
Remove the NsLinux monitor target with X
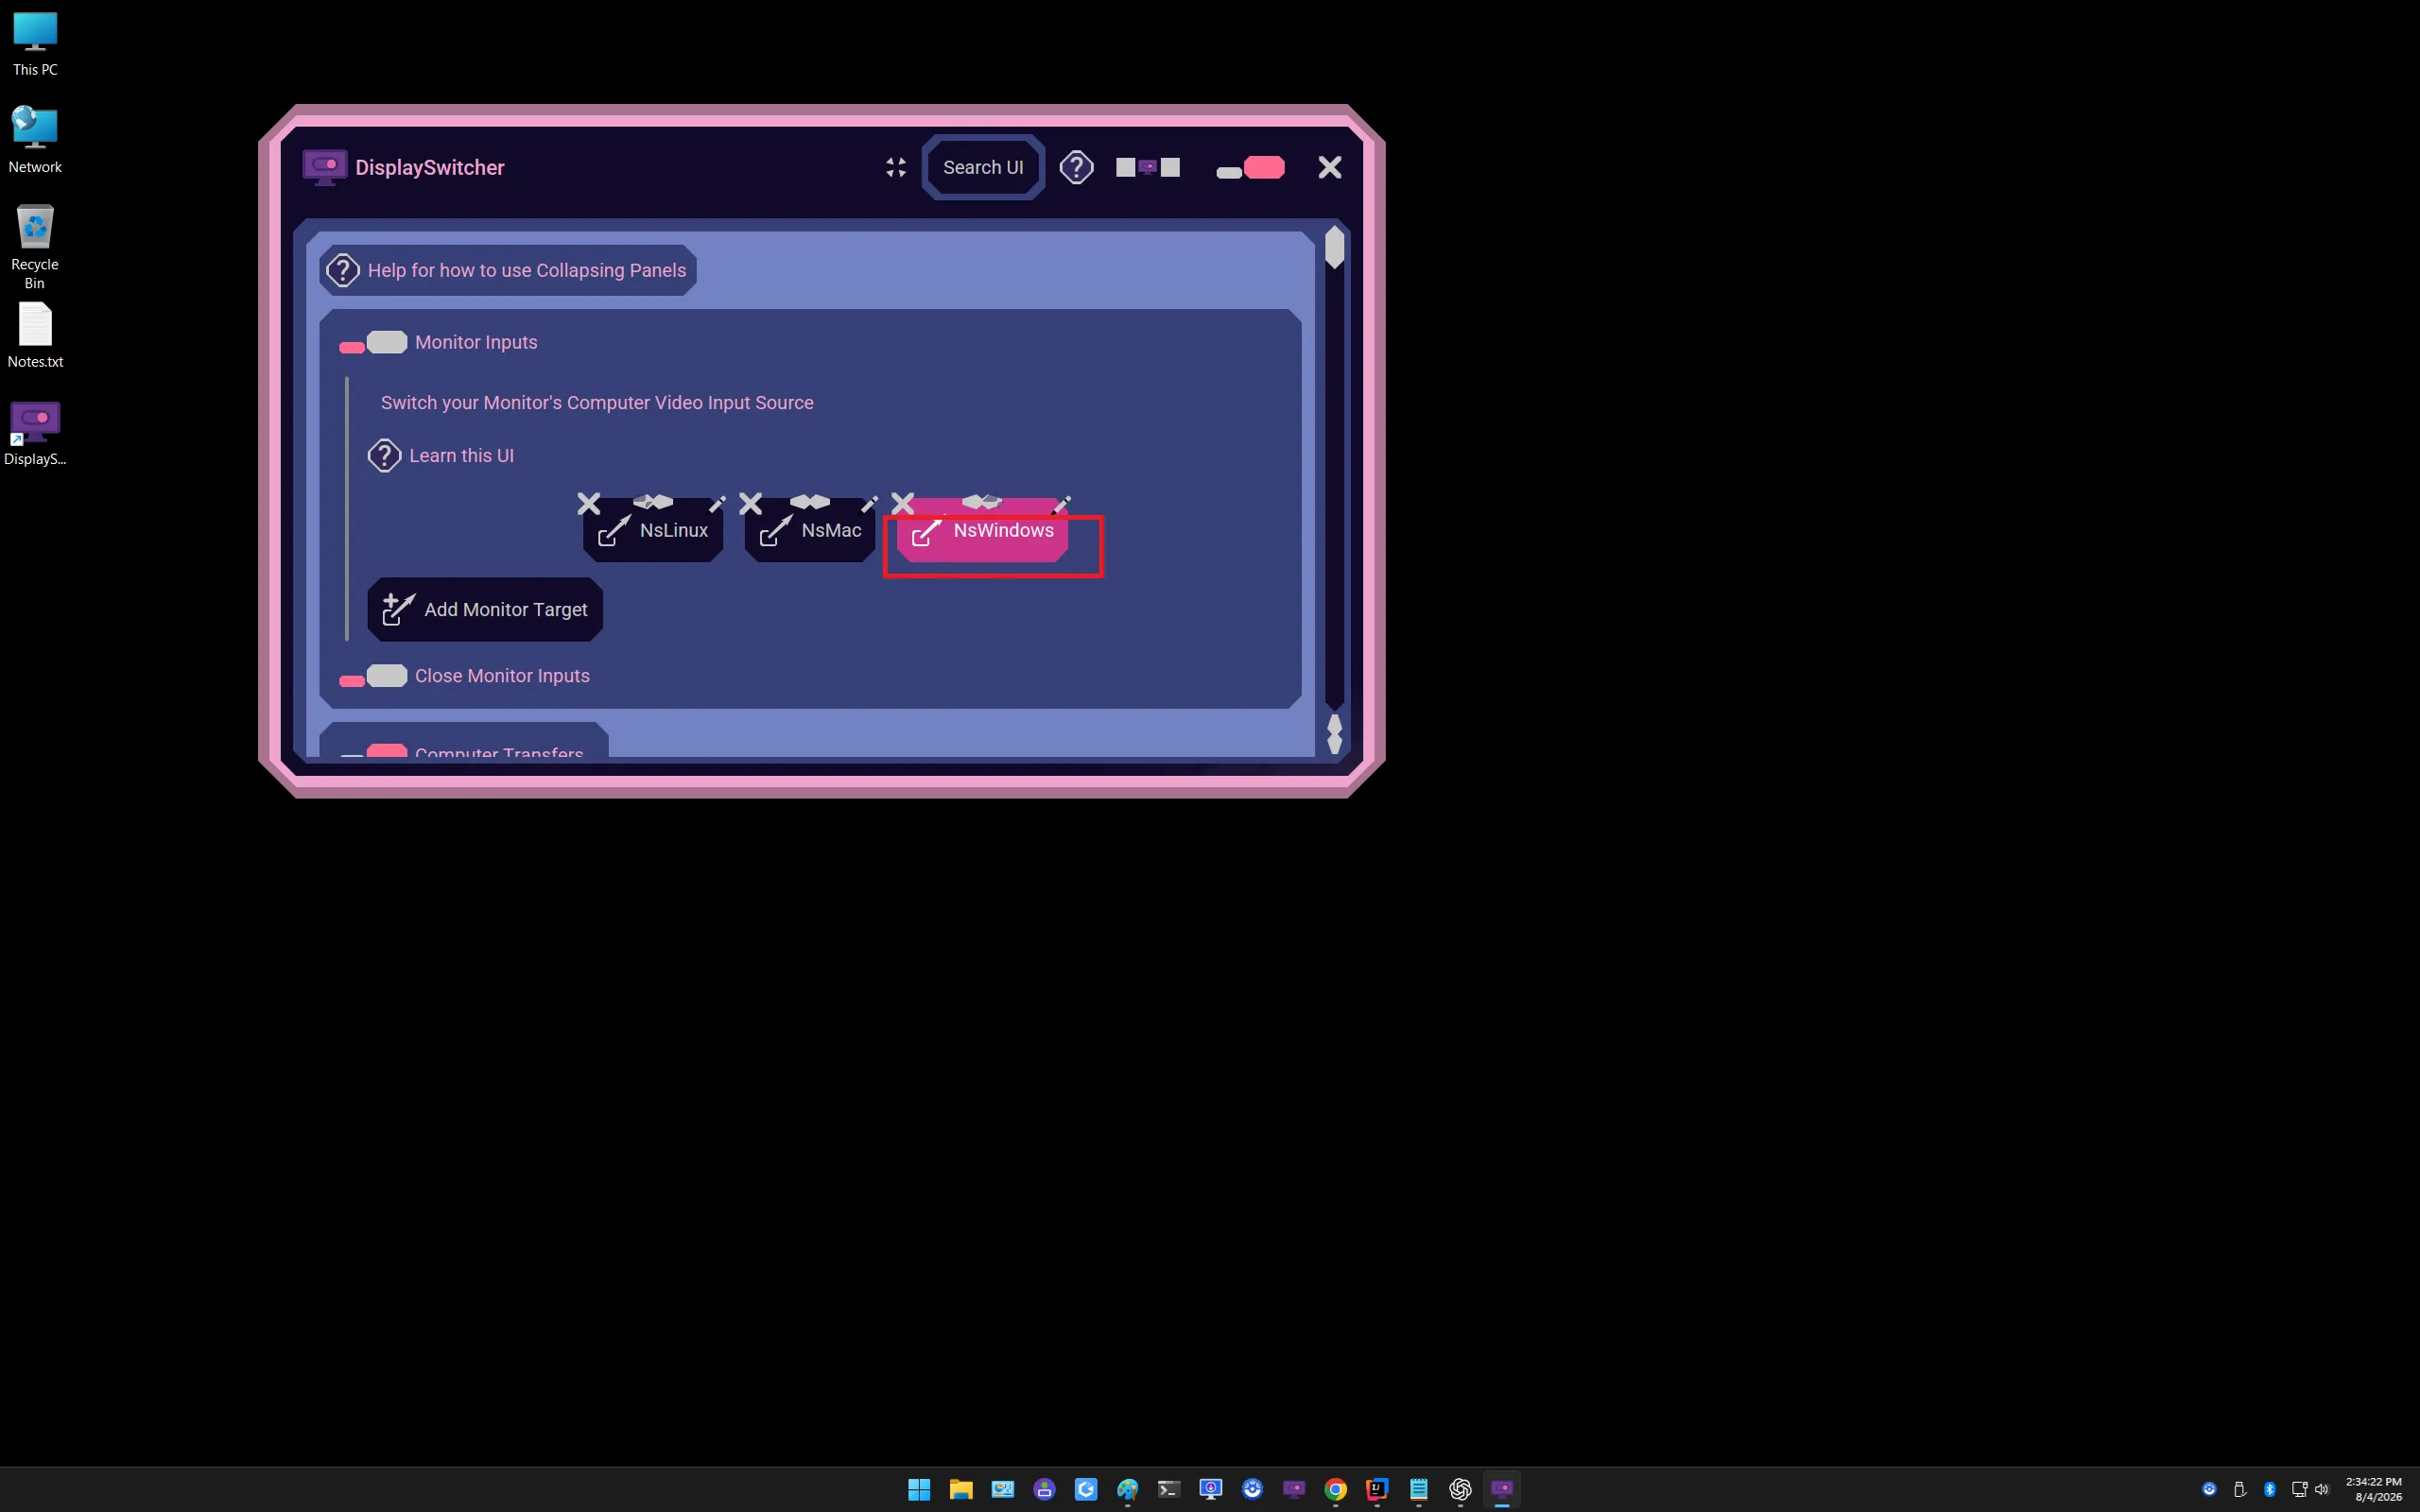click(x=589, y=503)
